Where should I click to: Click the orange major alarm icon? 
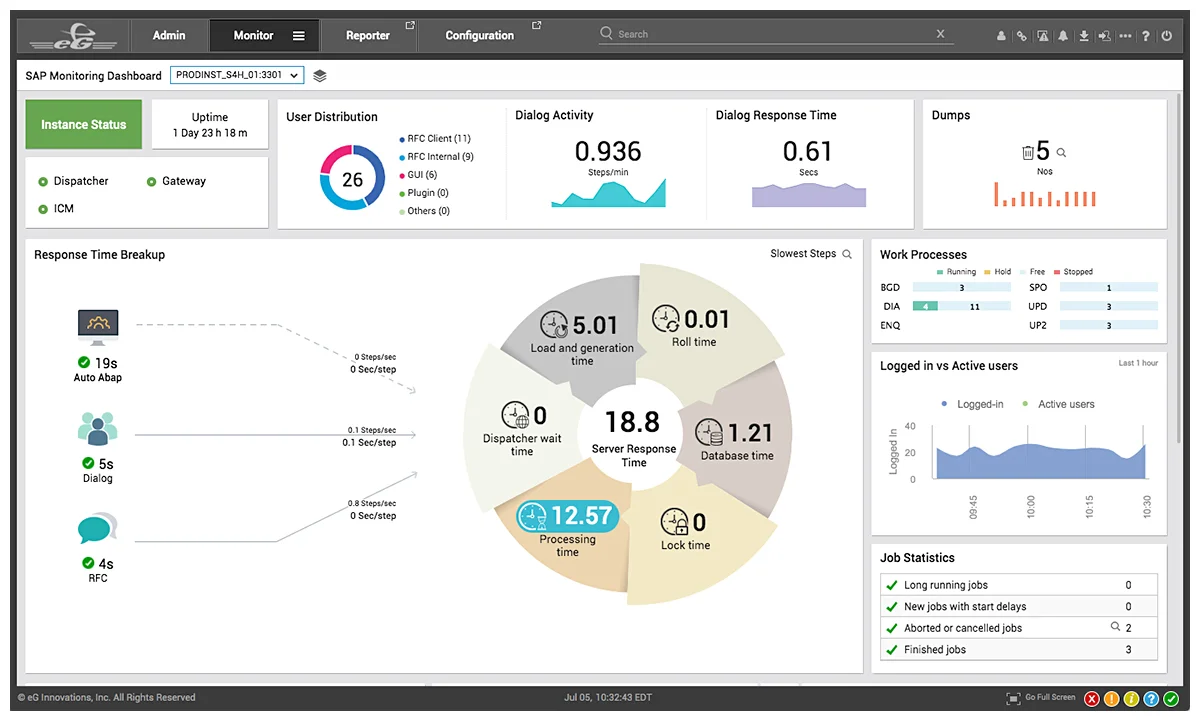pyautogui.click(x=1112, y=699)
